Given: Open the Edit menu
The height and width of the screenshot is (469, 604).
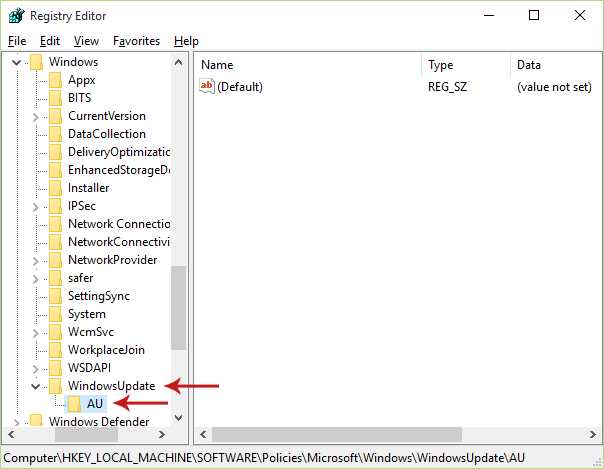Looking at the screenshot, I should point(50,41).
